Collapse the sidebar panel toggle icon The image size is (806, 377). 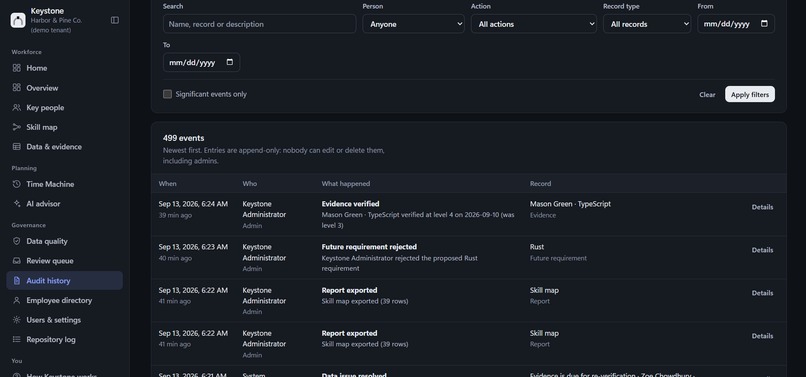click(115, 20)
